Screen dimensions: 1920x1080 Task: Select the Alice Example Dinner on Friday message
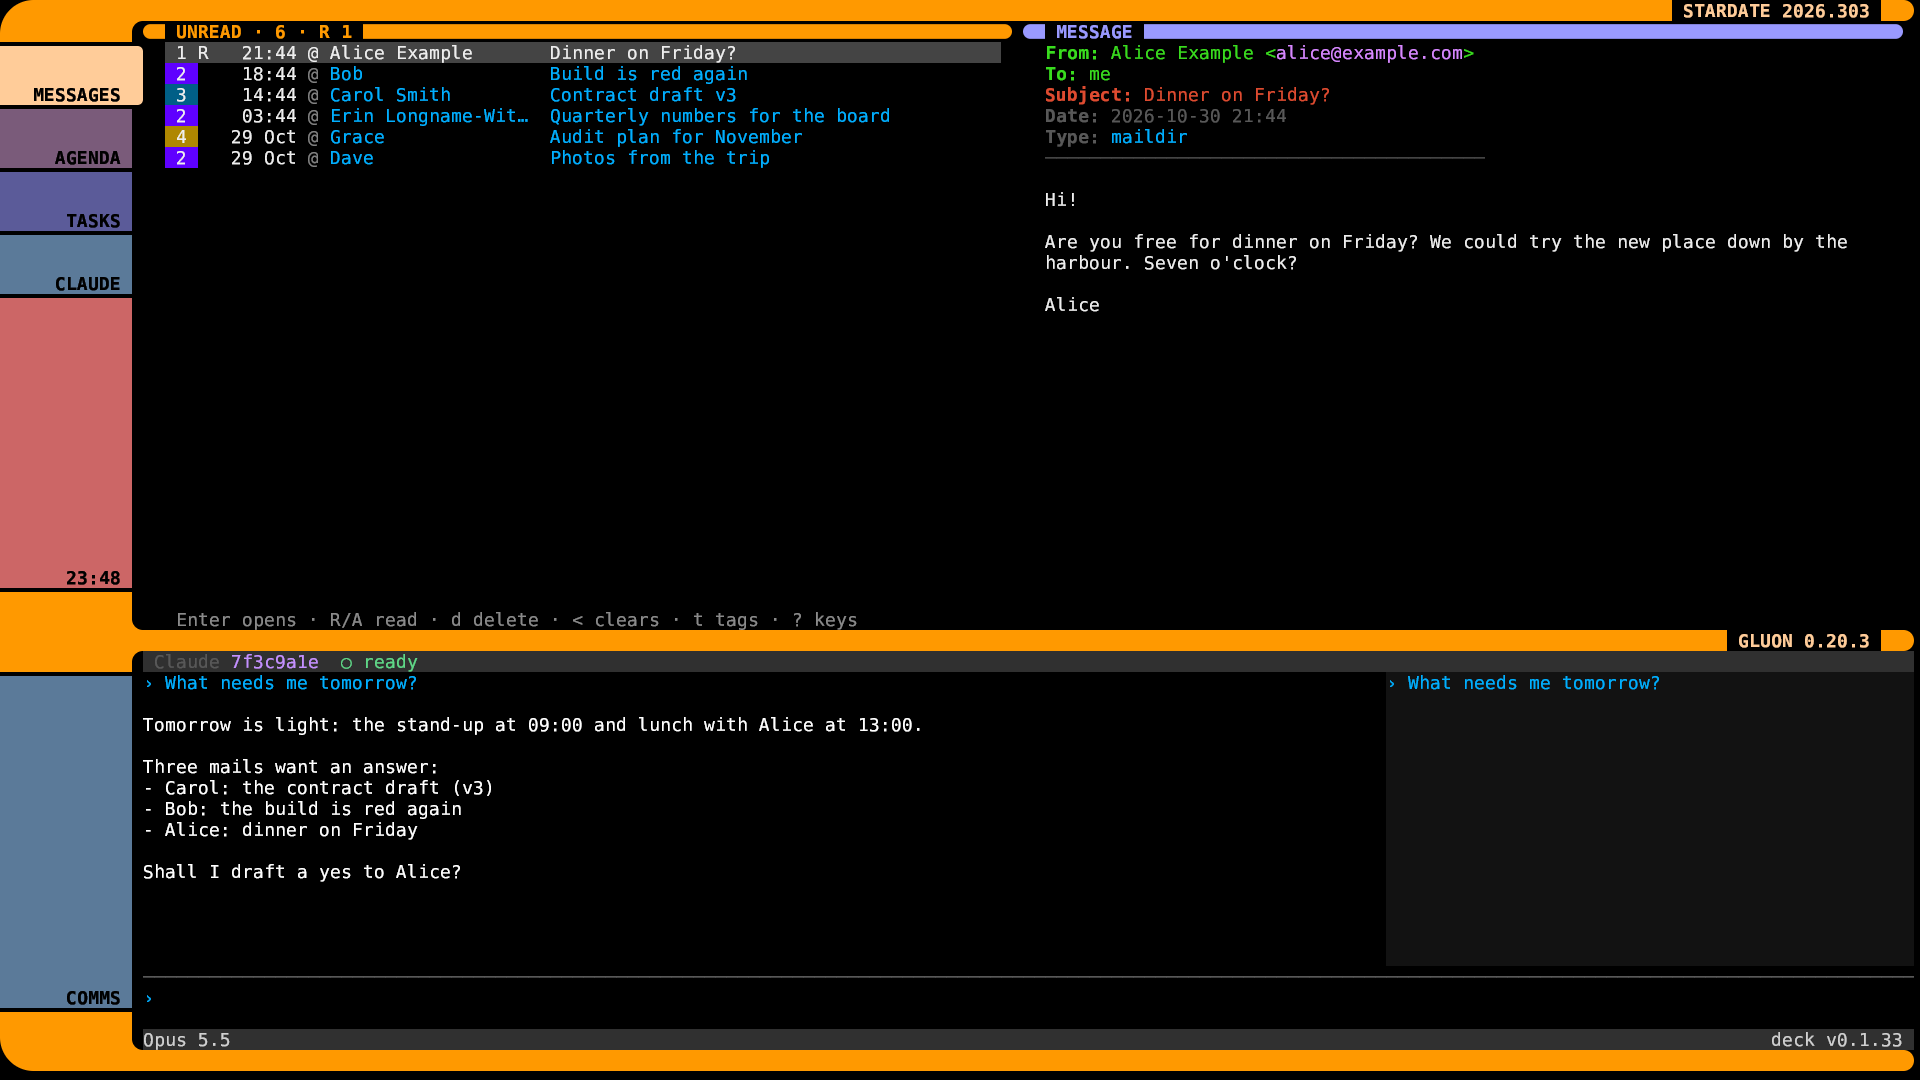point(583,53)
